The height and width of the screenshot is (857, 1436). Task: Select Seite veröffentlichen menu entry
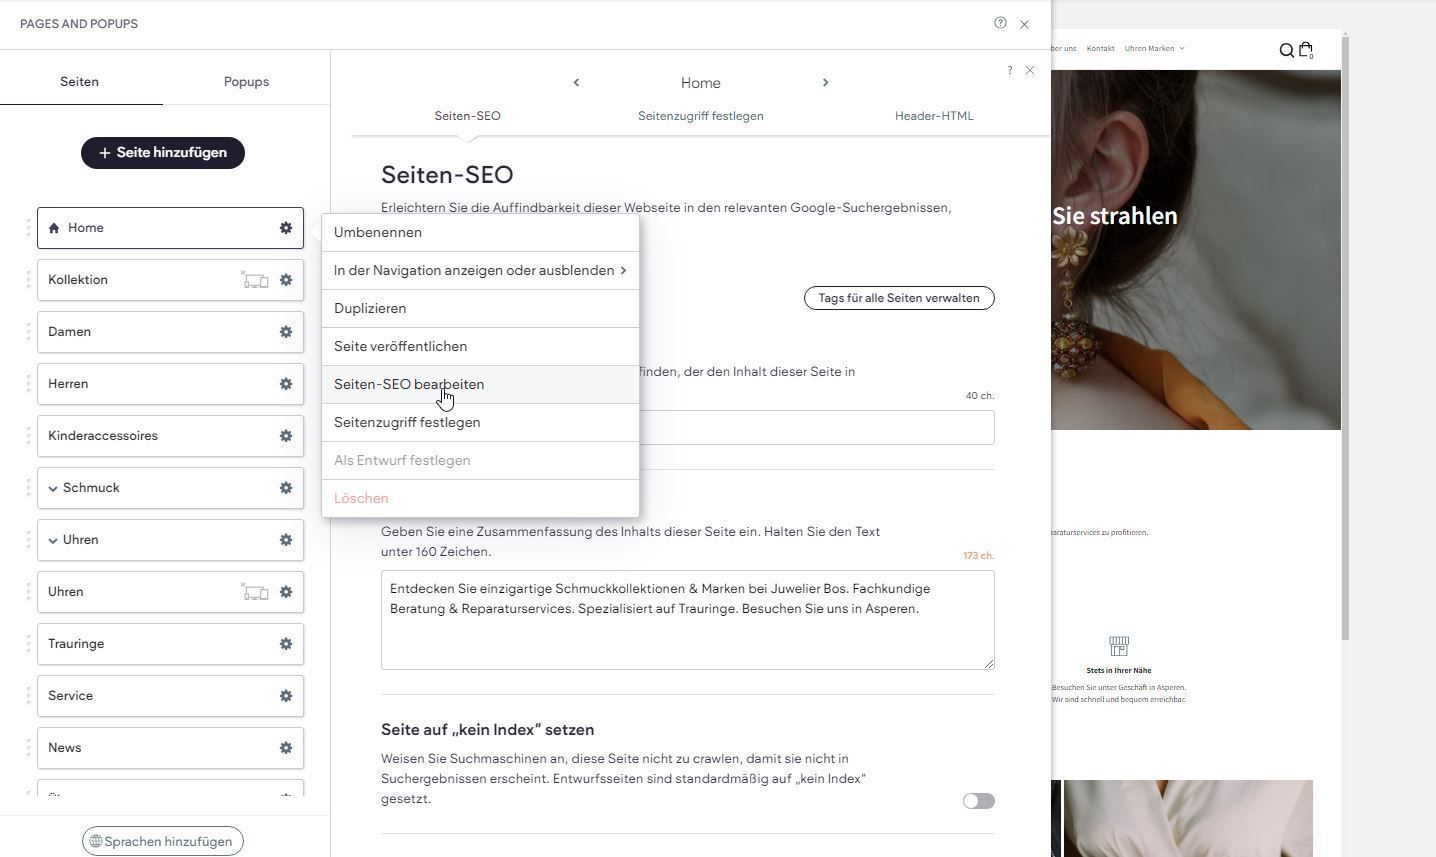pyautogui.click(x=480, y=346)
